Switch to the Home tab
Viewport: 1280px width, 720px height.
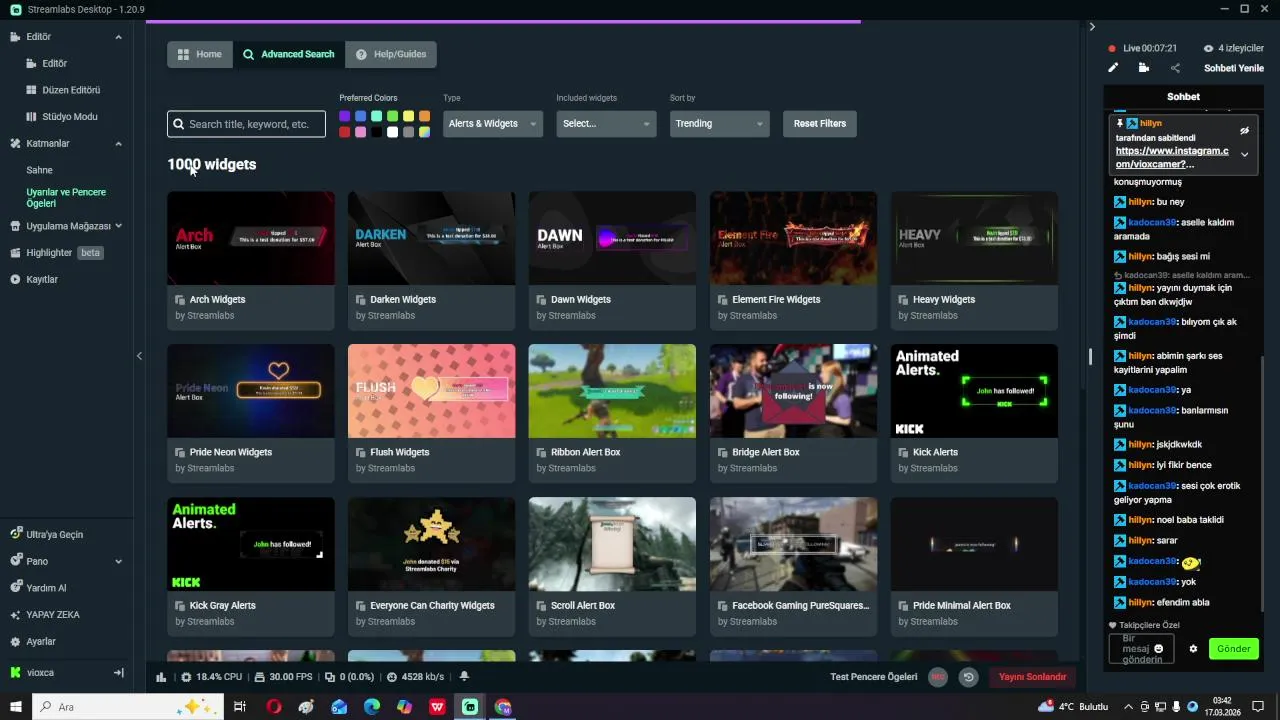coord(200,54)
